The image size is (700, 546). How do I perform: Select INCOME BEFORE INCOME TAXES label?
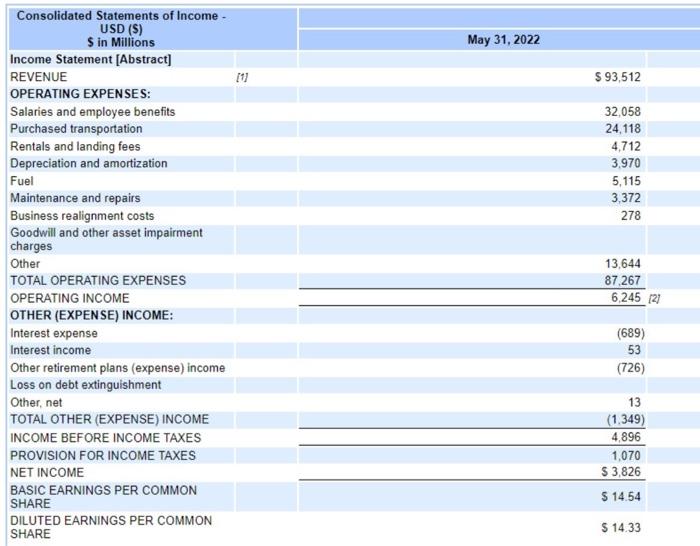(x=105, y=438)
